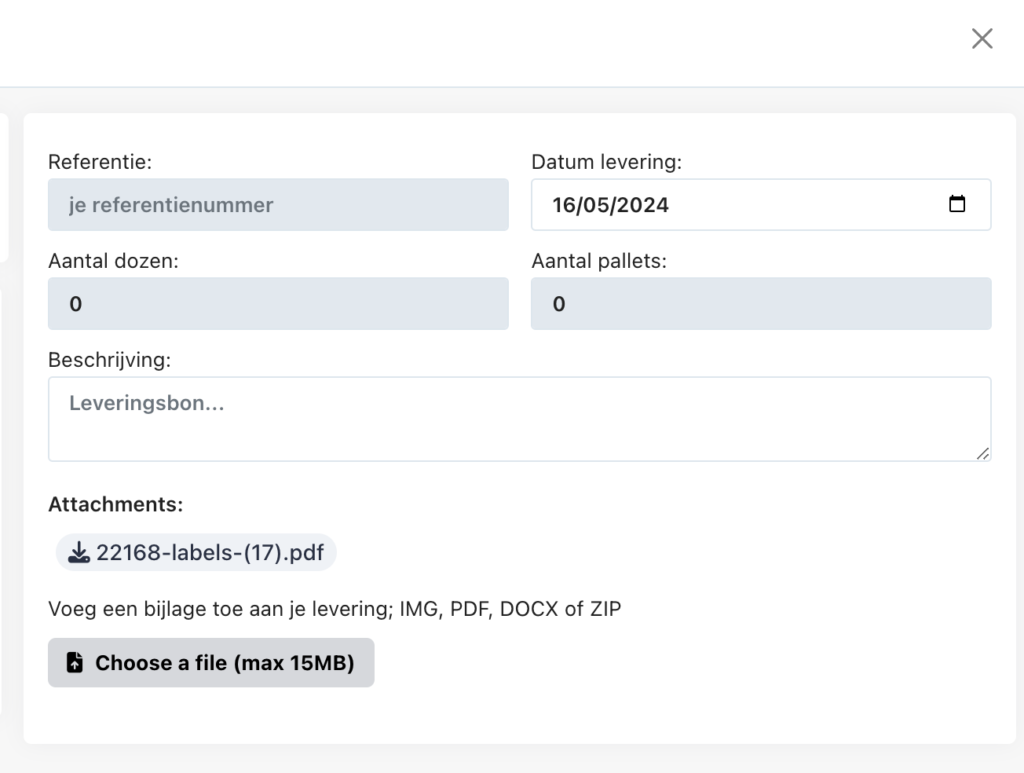Close the dialog with the X icon
This screenshot has width=1024, height=773.
(x=982, y=39)
